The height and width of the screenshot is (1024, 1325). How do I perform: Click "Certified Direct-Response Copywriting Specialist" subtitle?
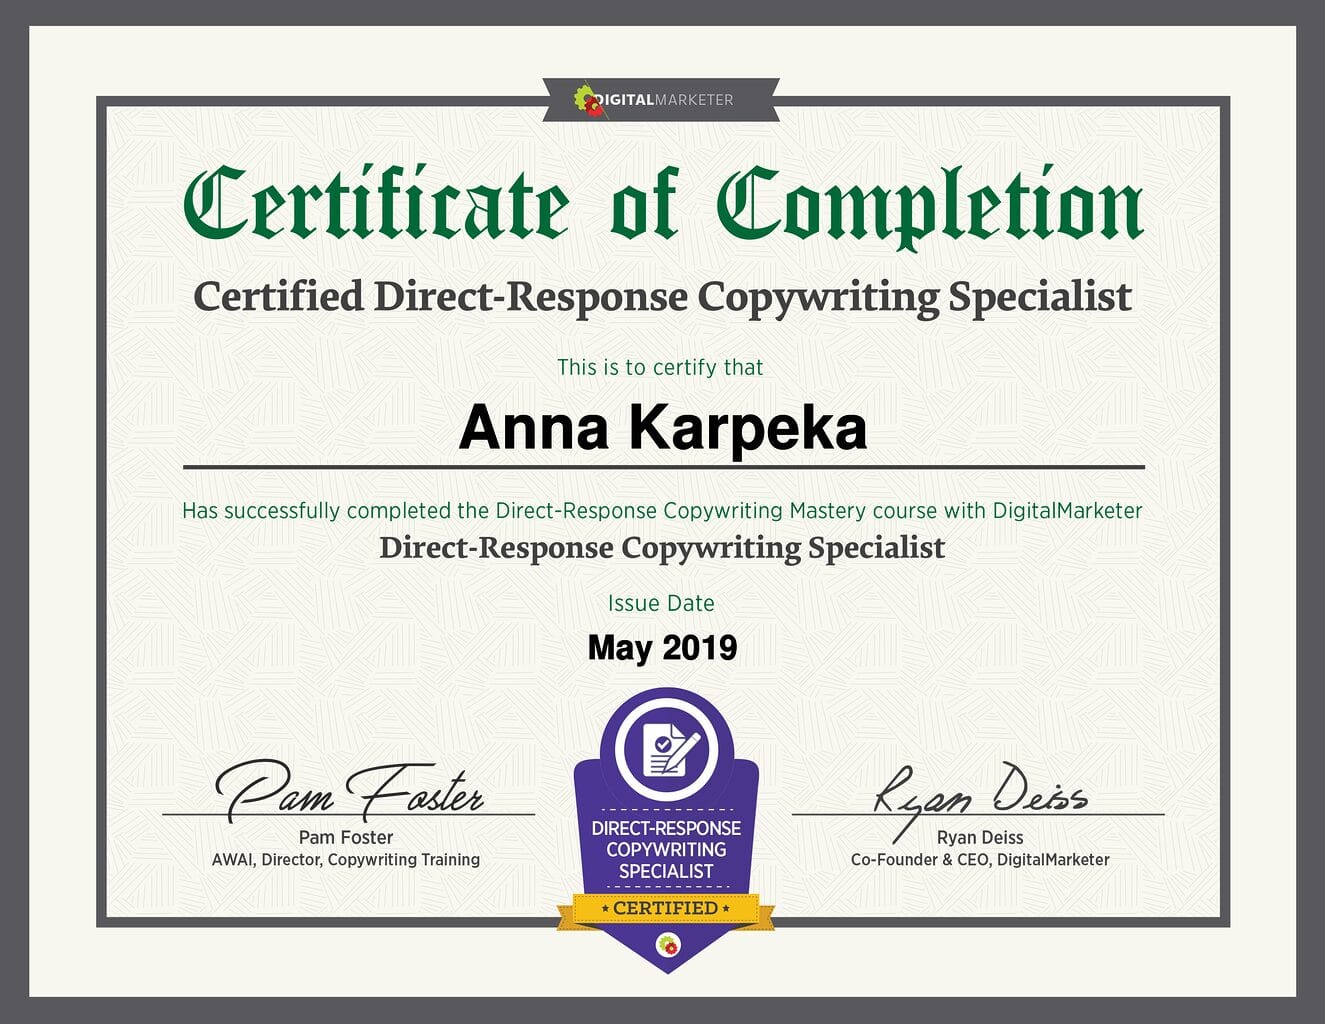[662, 297]
